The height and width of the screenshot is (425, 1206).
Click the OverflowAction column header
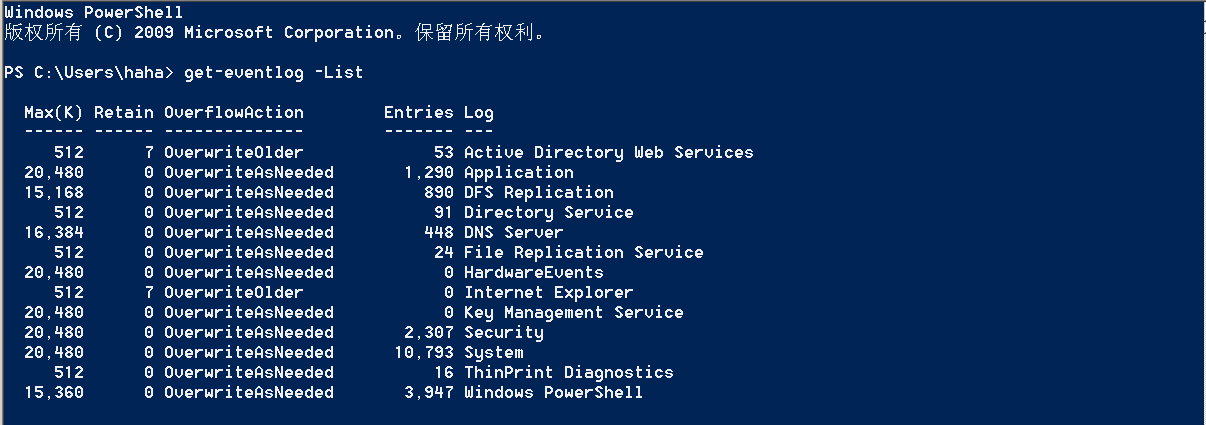pyautogui.click(x=233, y=113)
